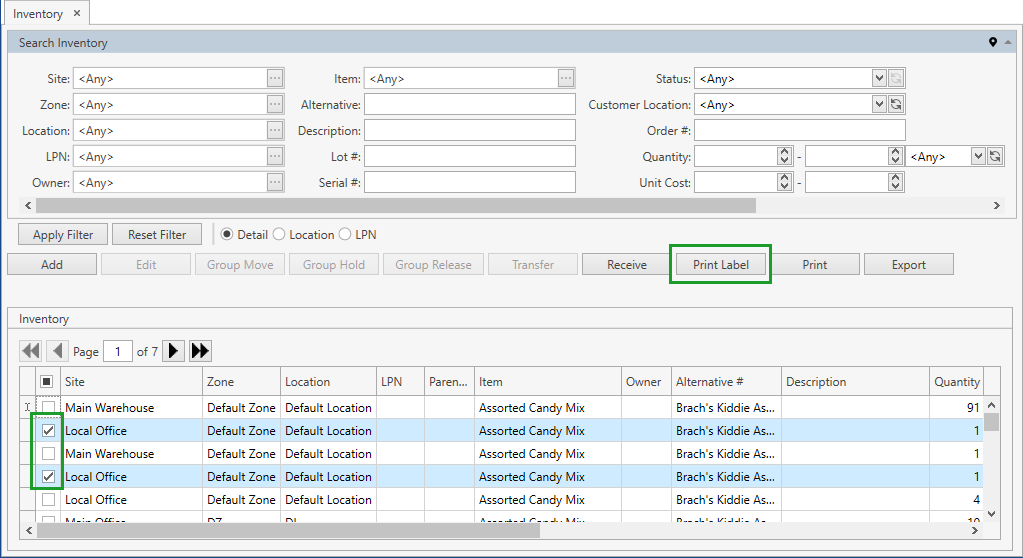Go to first inventory page

click(31, 351)
